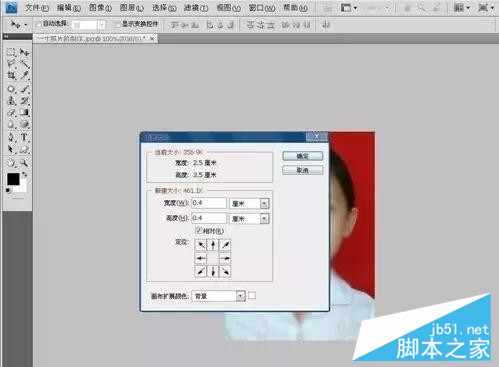Click the background color swatch
The height and width of the screenshot is (367, 499).
(22, 187)
